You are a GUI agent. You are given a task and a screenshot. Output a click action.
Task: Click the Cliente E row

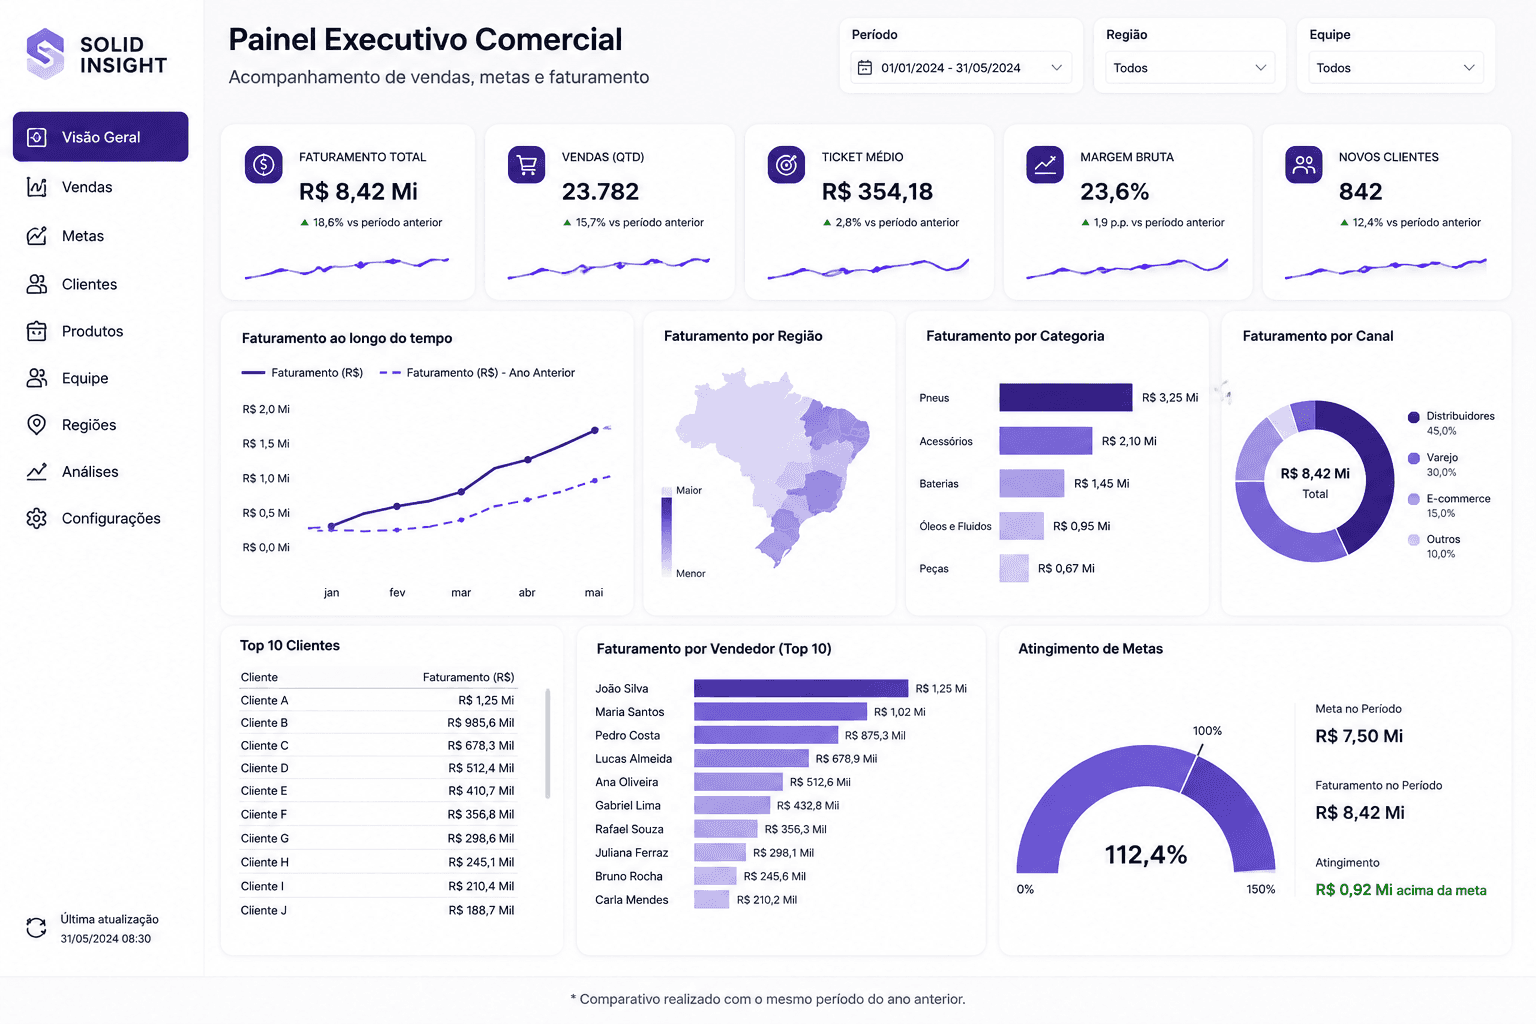377,791
